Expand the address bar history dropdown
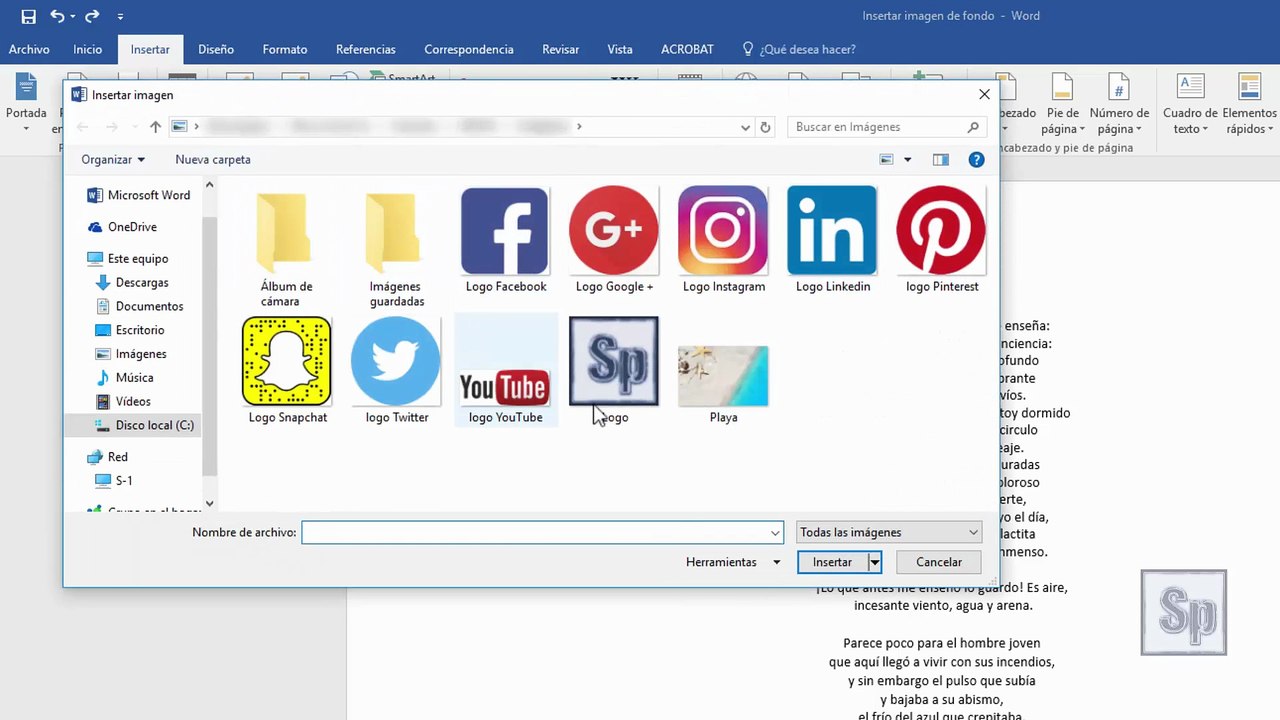The image size is (1280, 720). (x=745, y=127)
